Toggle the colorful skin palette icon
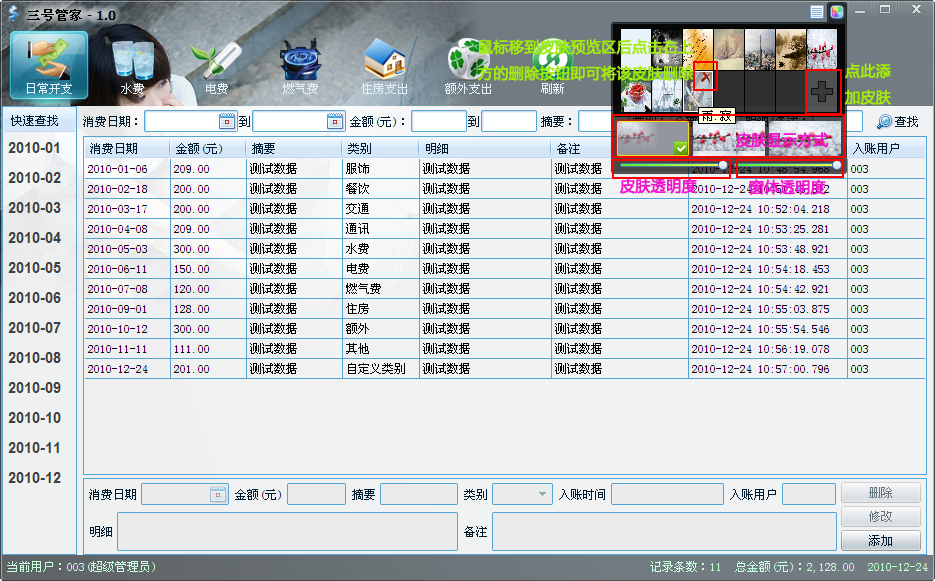This screenshot has height=581, width=935. [x=837, y=12]
